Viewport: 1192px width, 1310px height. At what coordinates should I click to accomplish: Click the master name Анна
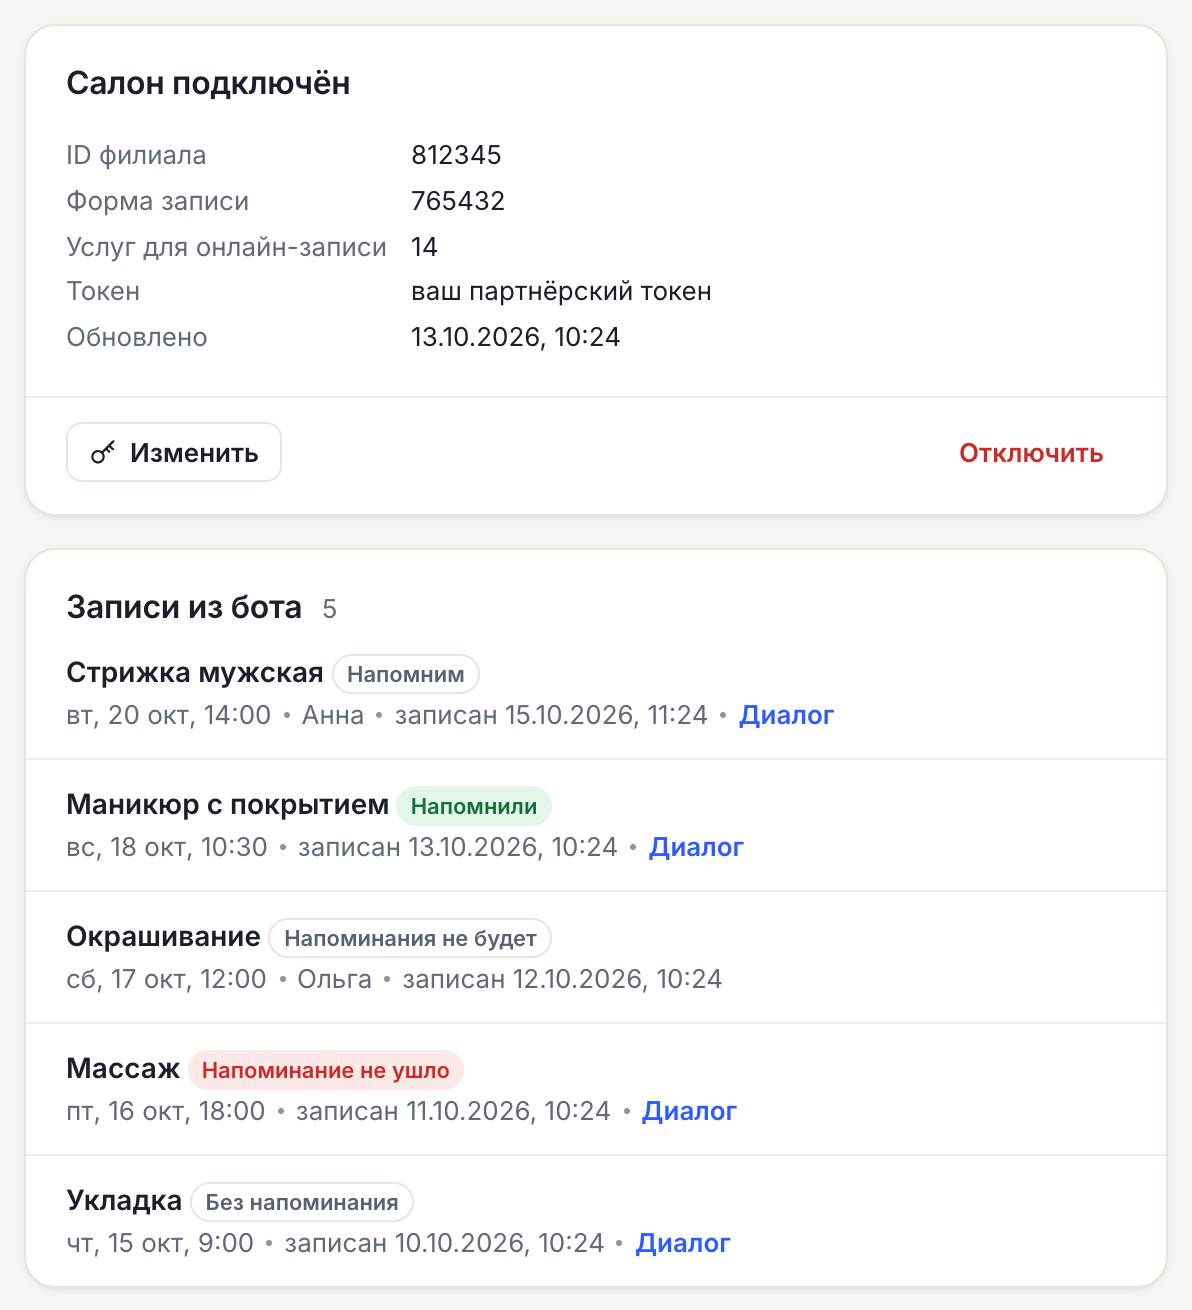[x=333, y=715]
